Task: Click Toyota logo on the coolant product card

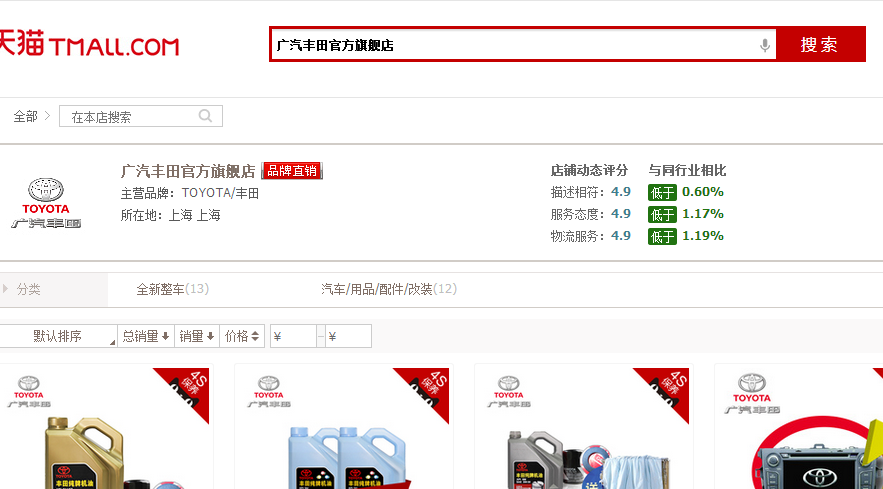Action: [x=269, y=391]
